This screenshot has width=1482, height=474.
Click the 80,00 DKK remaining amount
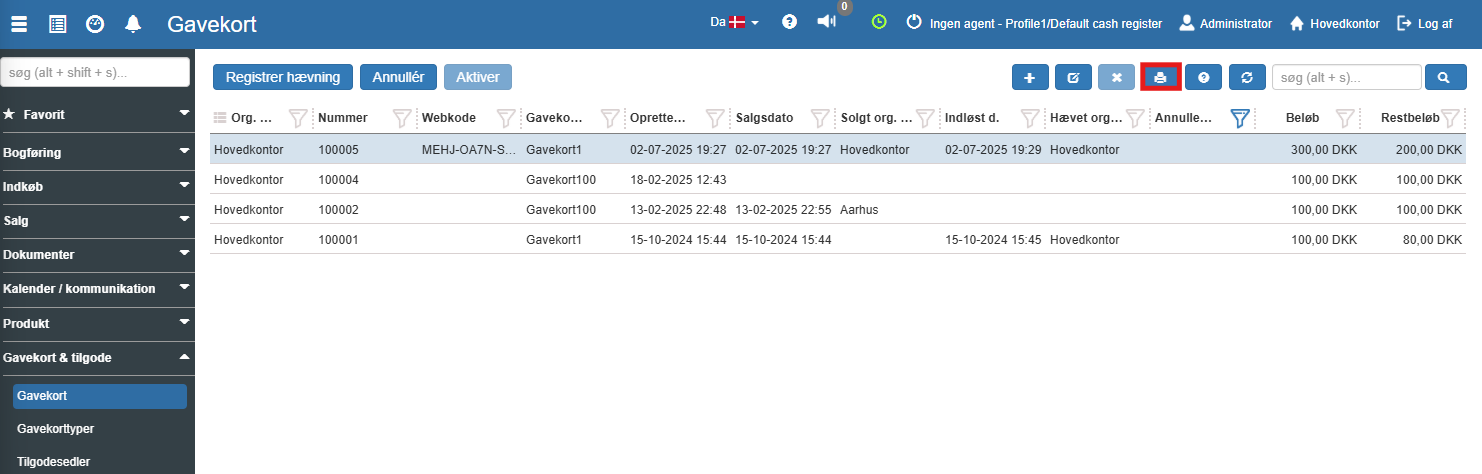tap(1432, 240)
